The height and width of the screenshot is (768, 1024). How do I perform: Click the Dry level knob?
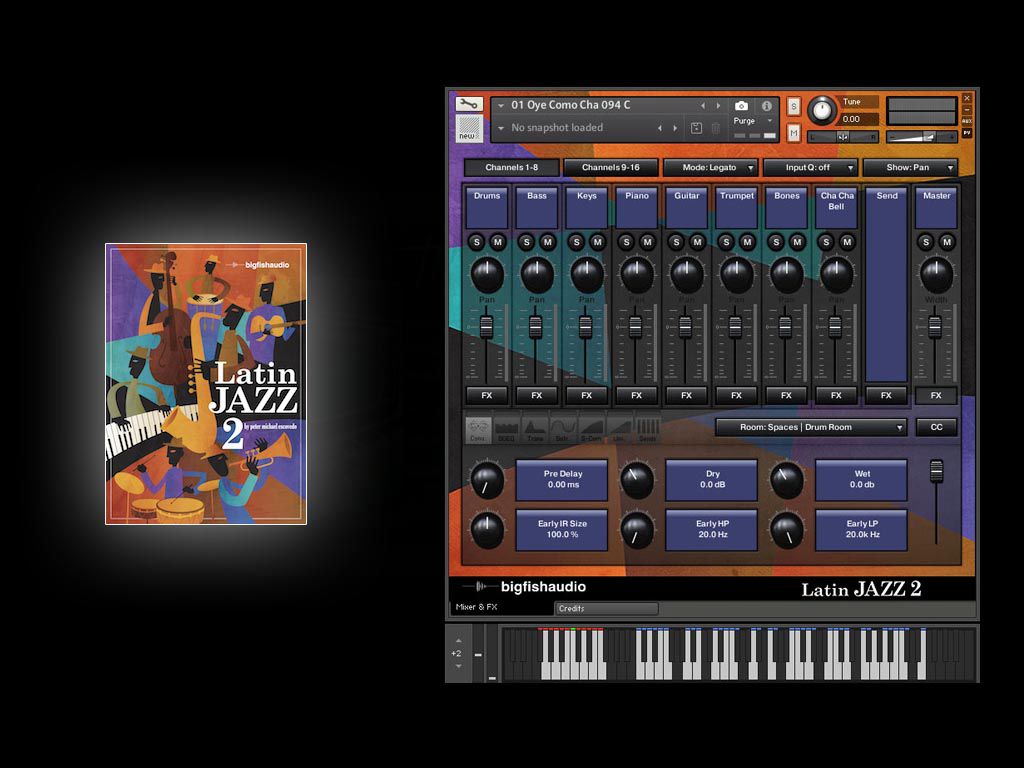click(x=637, y=480)
